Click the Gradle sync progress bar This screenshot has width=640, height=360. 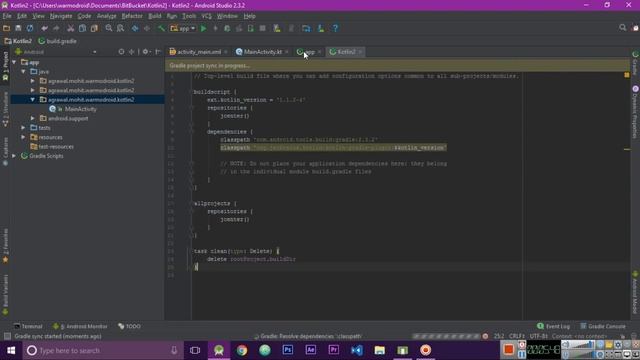pos(446,336)
